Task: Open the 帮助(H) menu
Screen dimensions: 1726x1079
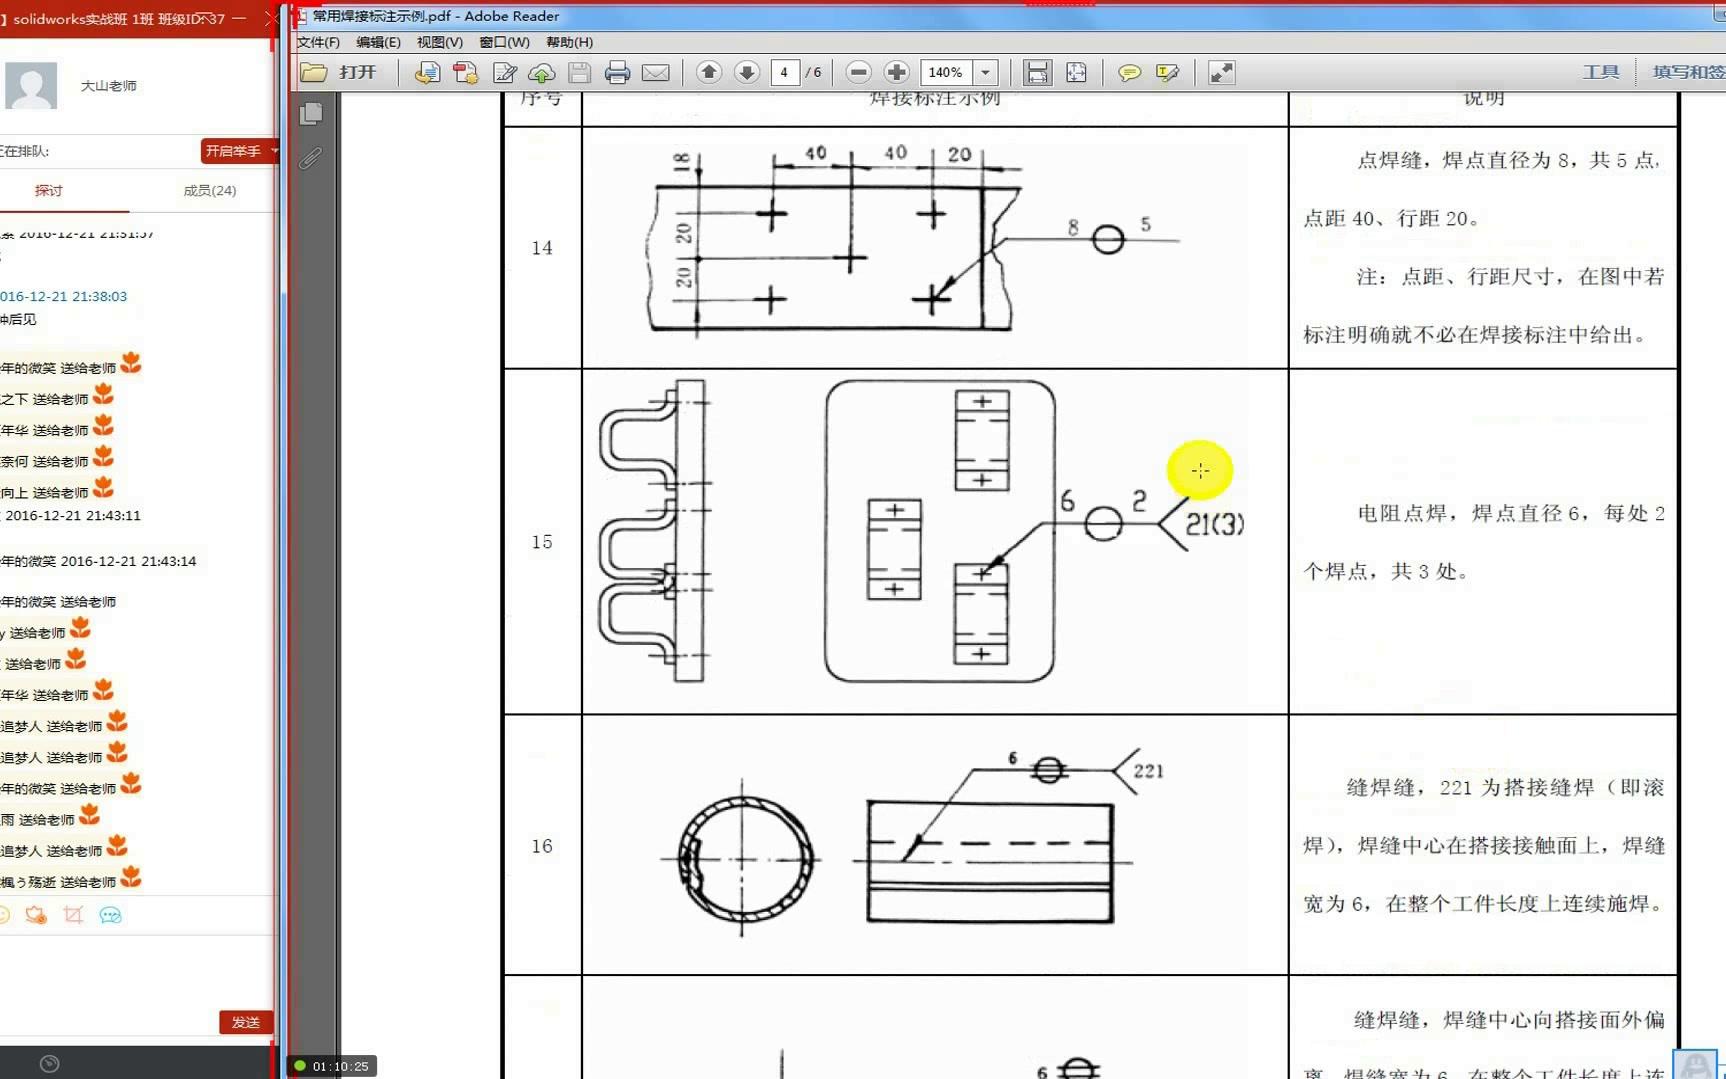Action: (x=569, y=42)
